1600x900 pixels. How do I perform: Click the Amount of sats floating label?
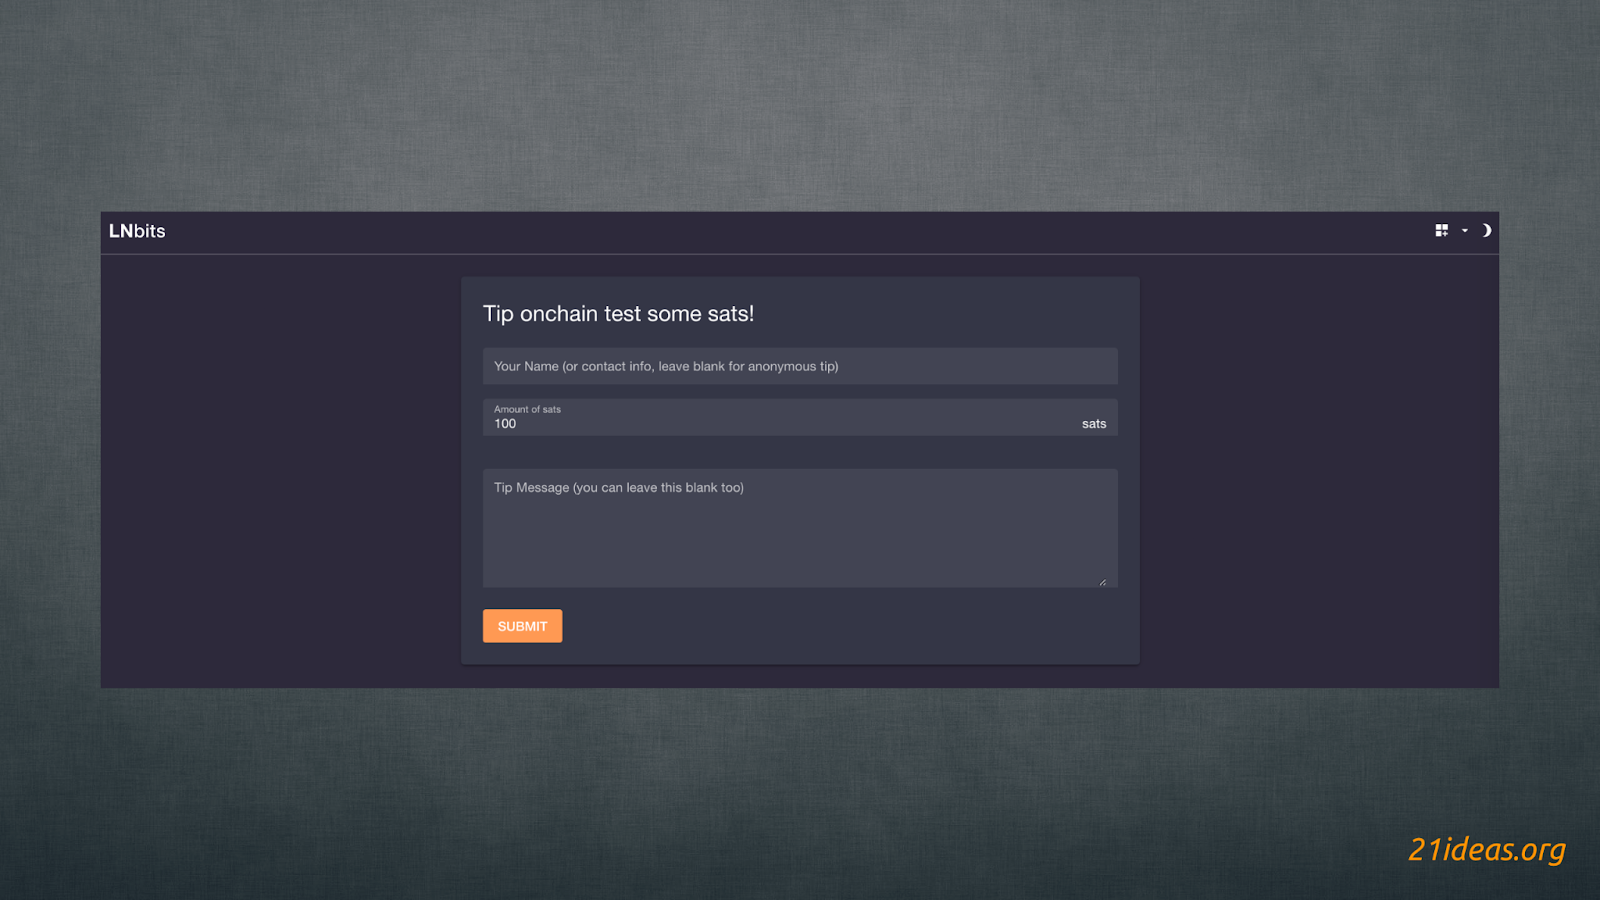(527, 409)
